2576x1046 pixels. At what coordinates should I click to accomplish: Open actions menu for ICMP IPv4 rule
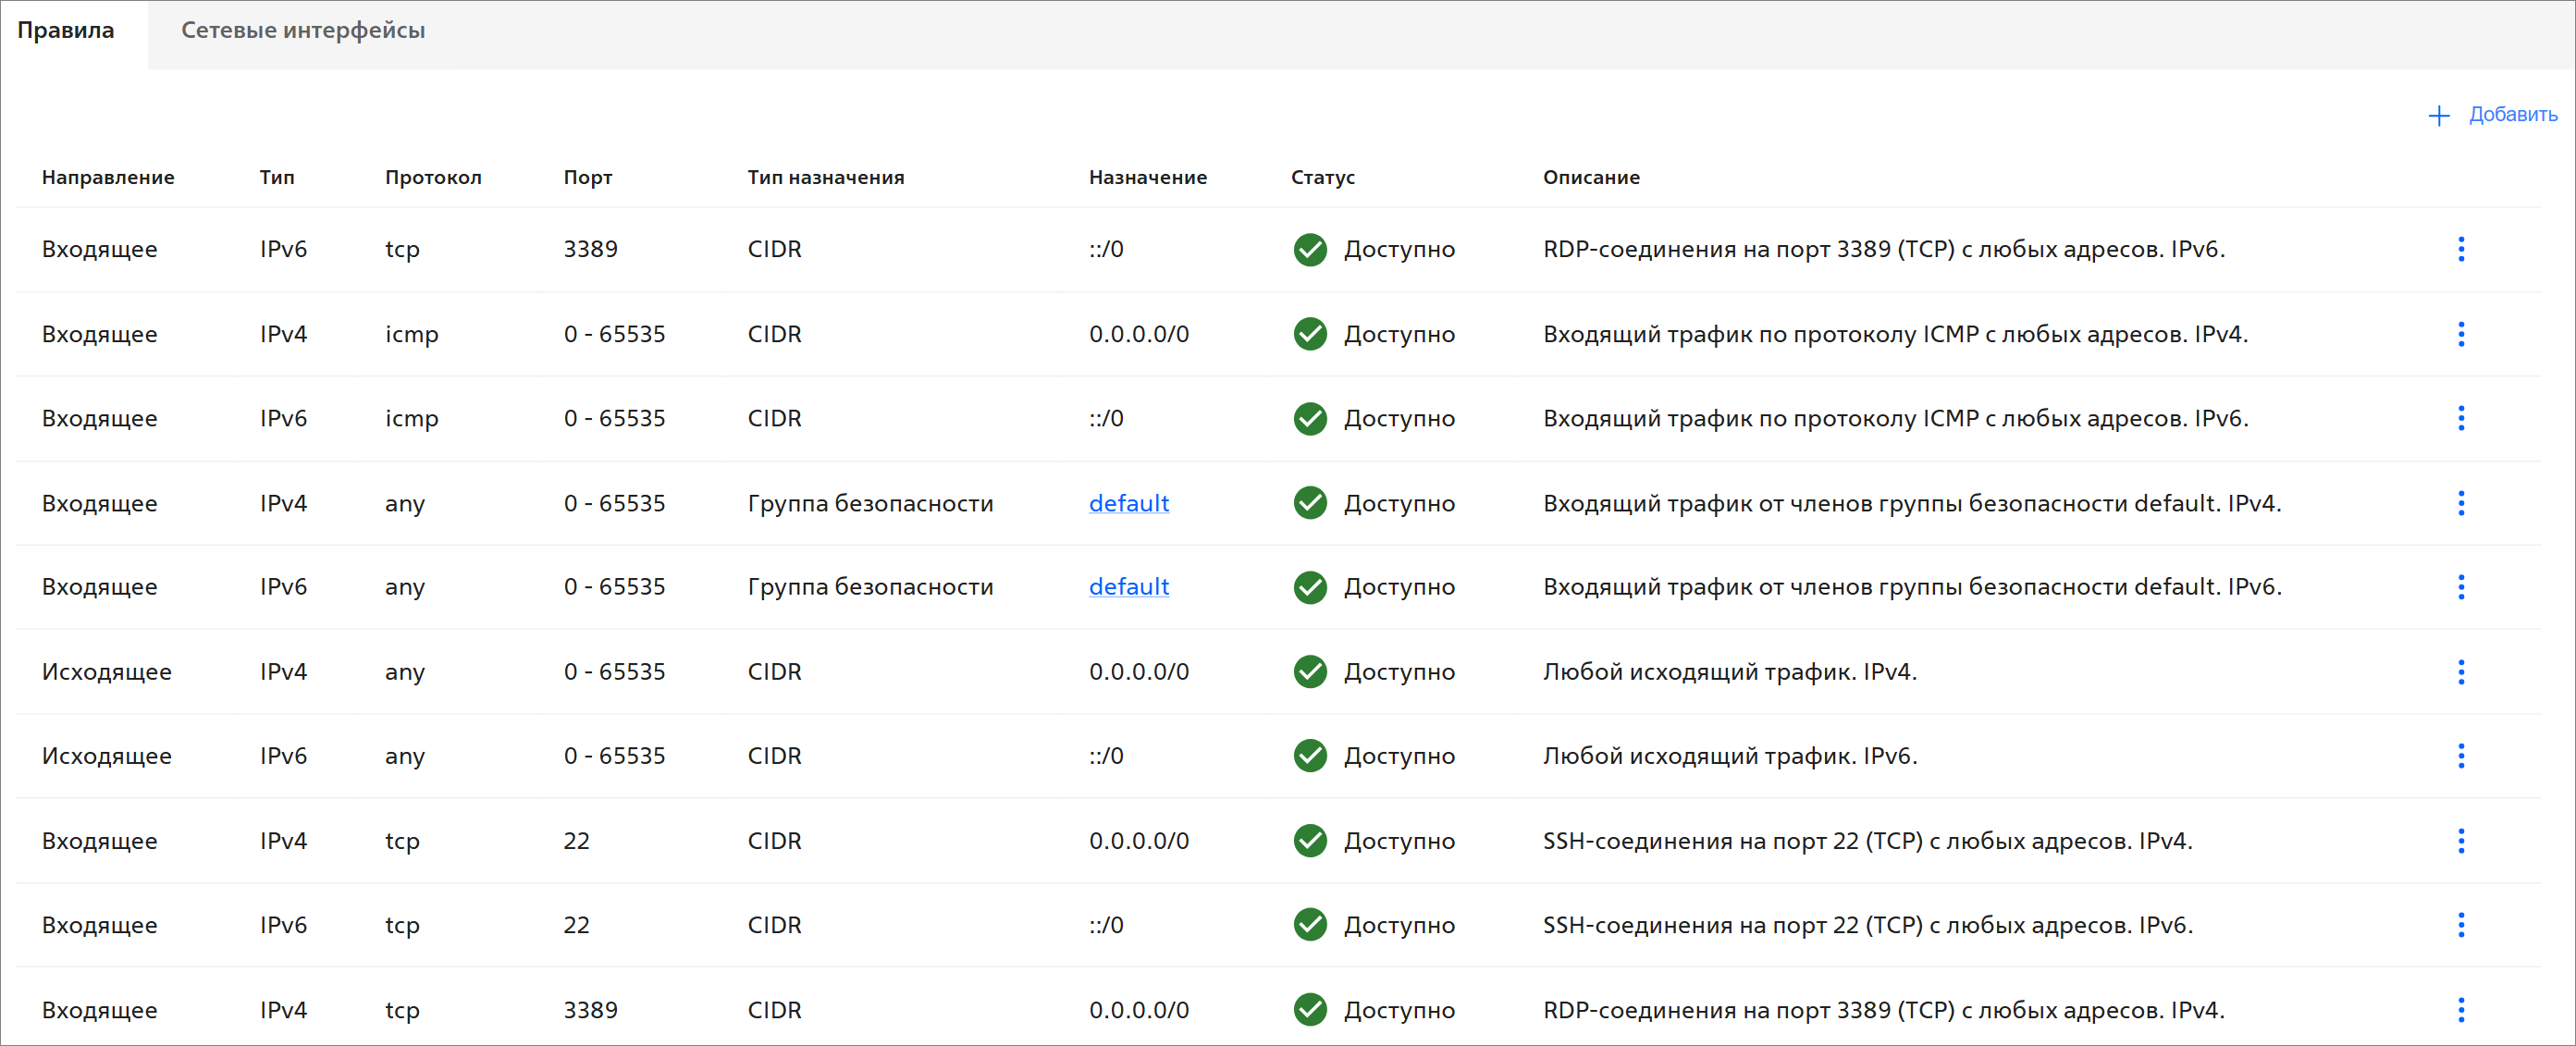tap(2461, 334)
